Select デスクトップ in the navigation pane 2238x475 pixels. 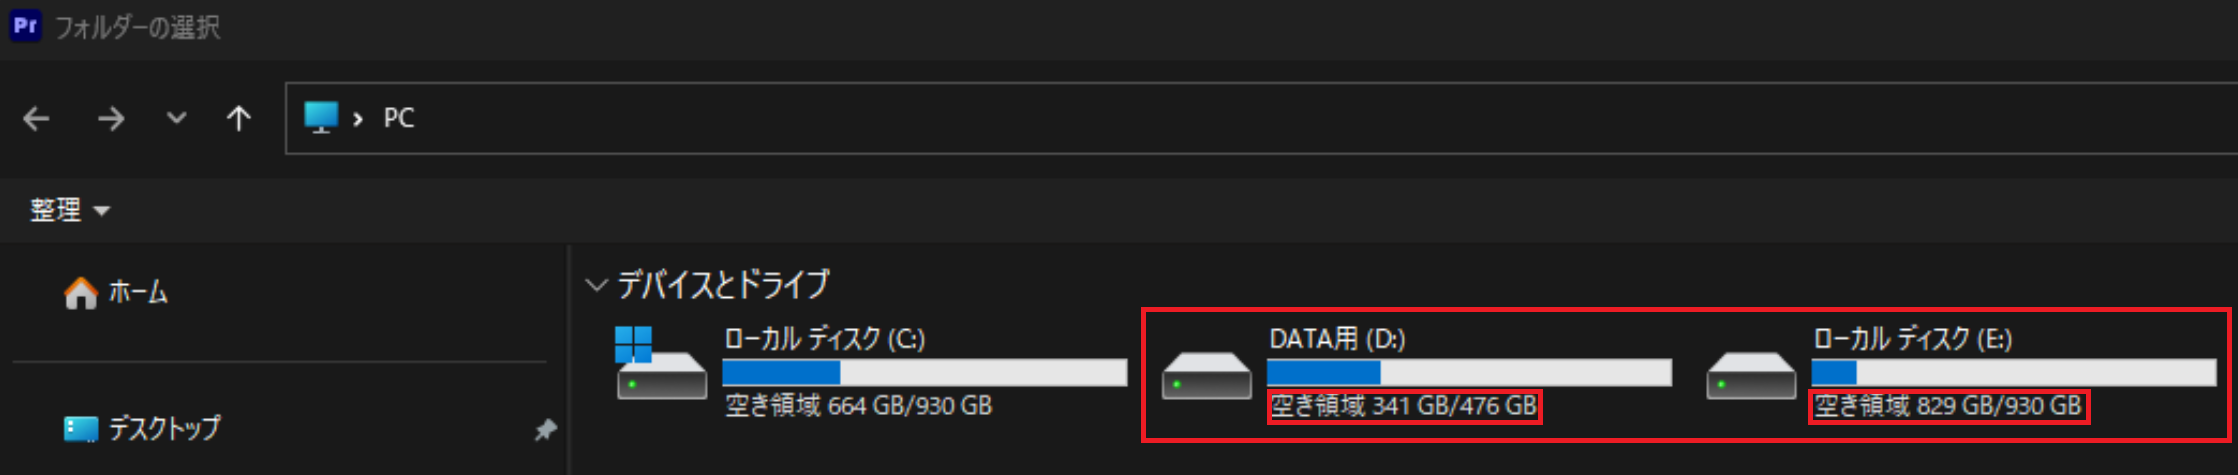(163, 429)
